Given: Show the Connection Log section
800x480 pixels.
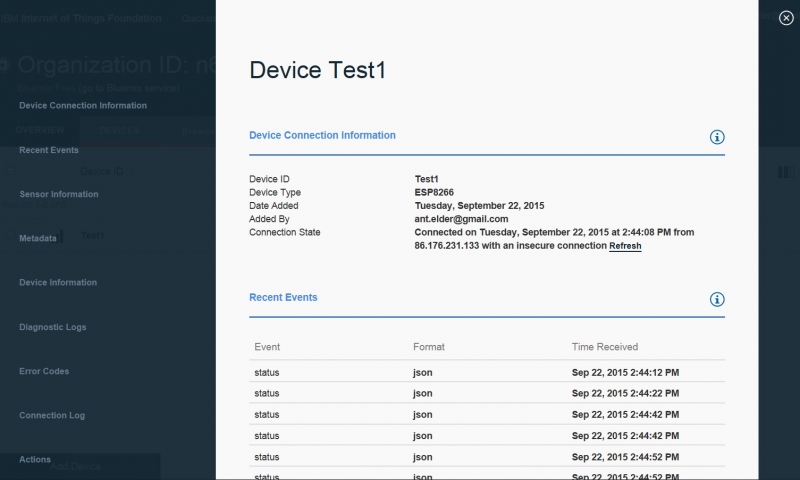Looking at the screenshot, I should click(x=52, y=415).
